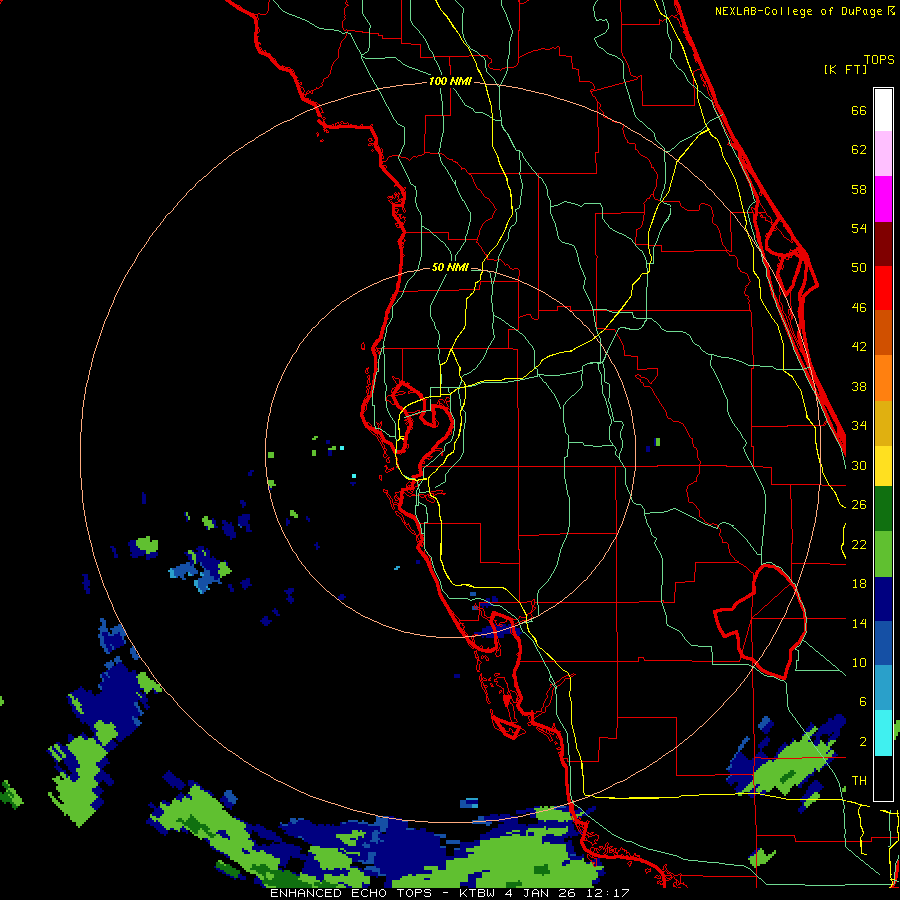Click the "38" legend value
The image size is (900, 900).
point(859,386)
